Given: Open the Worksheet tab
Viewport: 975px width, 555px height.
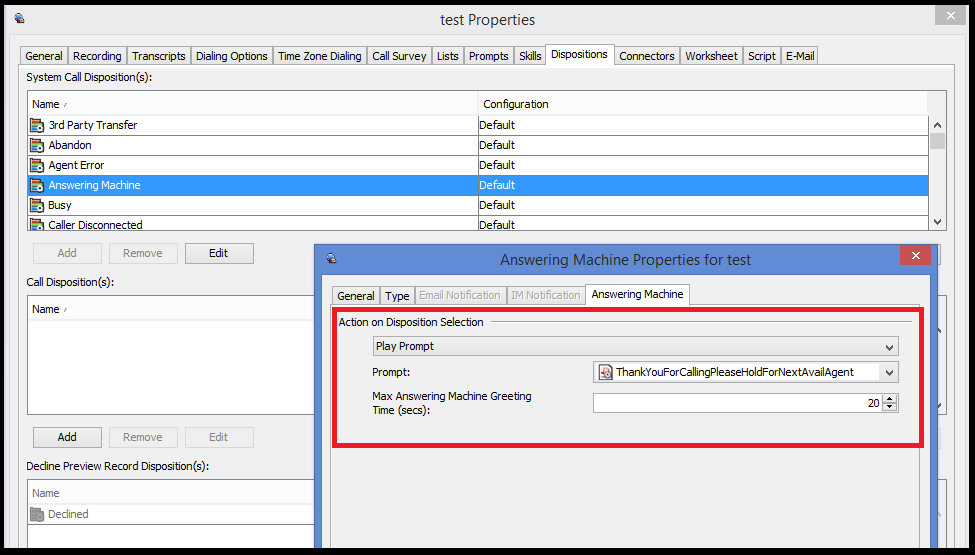Looking at the screenshot, I should pos(711,56).
